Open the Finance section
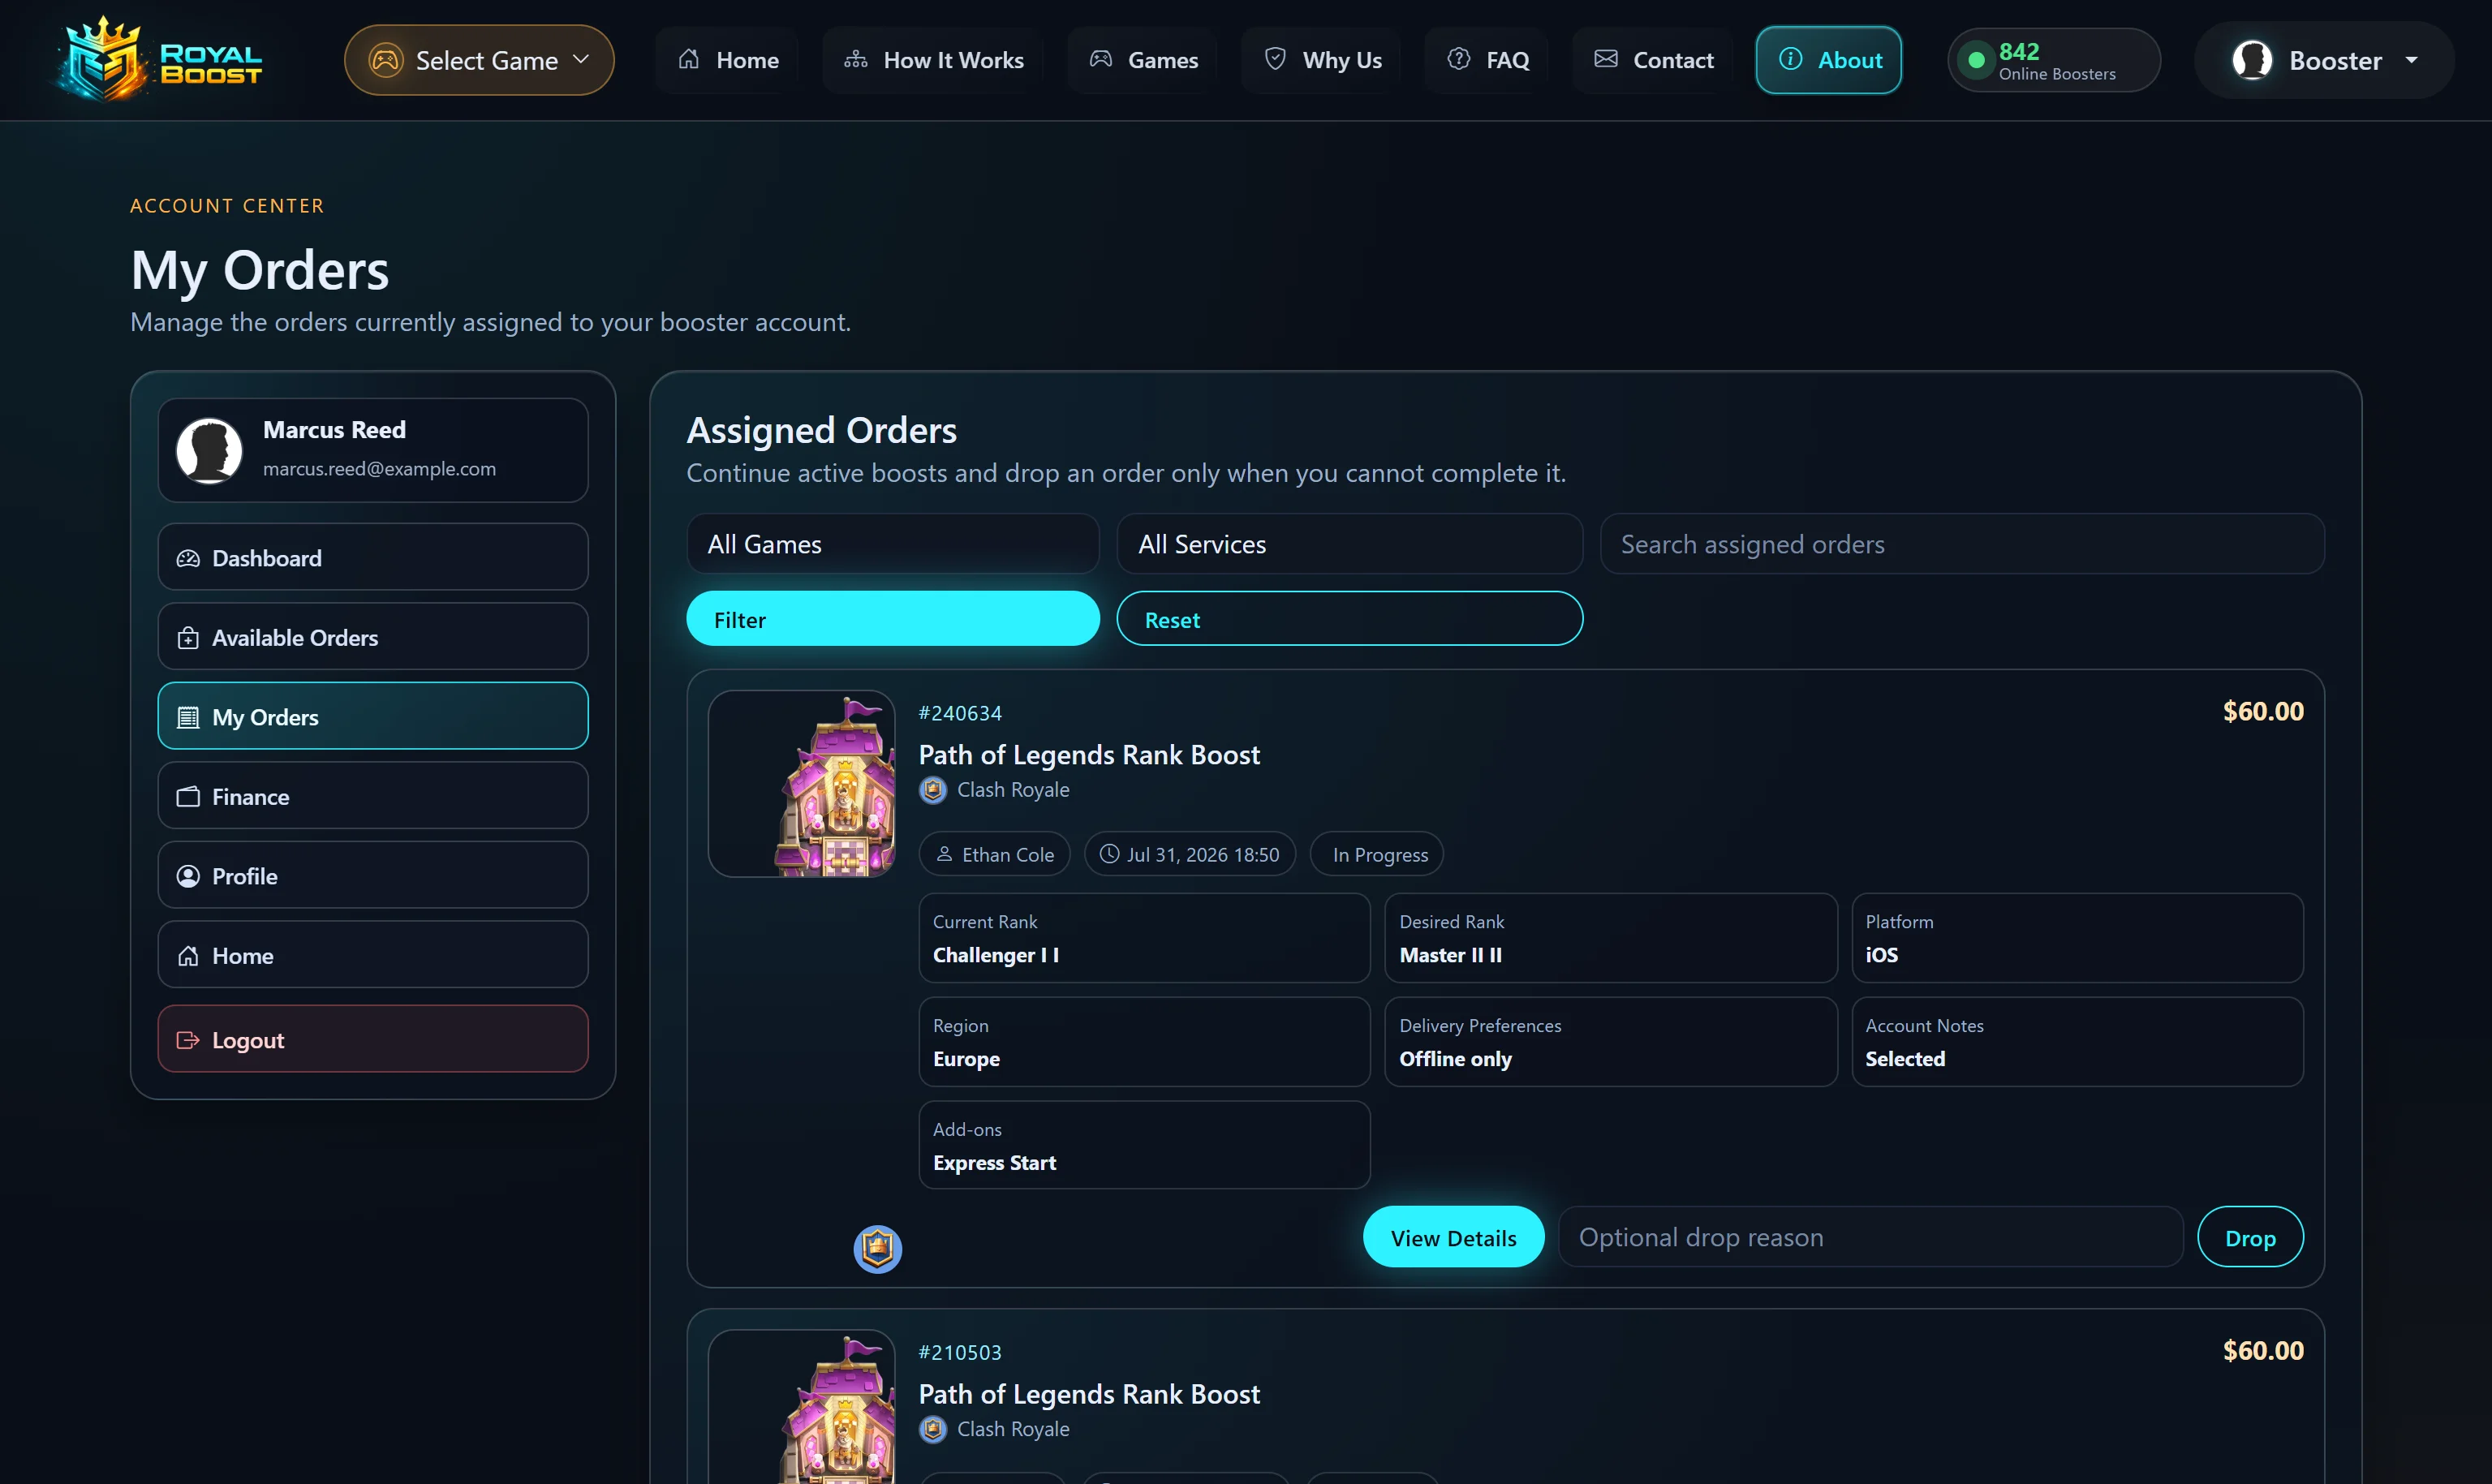The image size is (2492, 1484). [x=373, y=796]
